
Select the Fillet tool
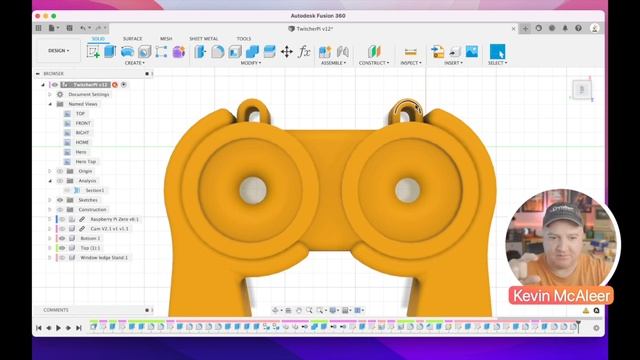click(218, 51)
